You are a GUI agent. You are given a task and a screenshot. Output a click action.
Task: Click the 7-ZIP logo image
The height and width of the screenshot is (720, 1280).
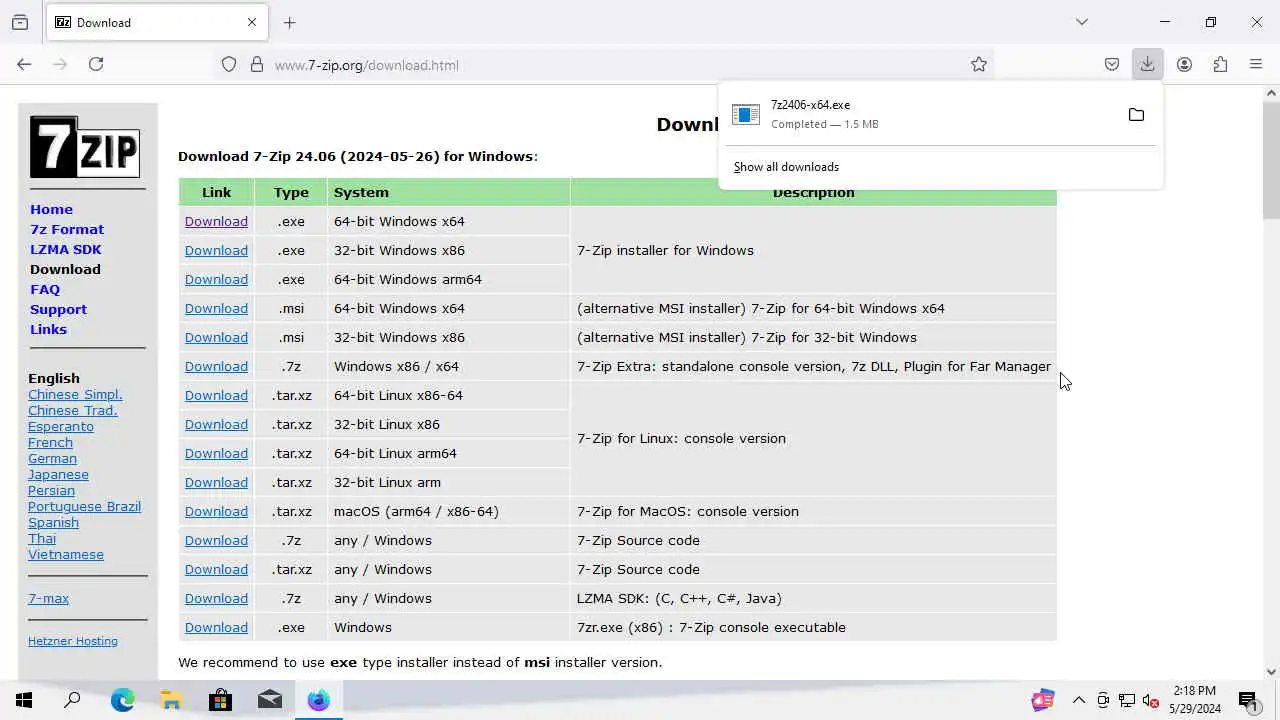(85, 147)
